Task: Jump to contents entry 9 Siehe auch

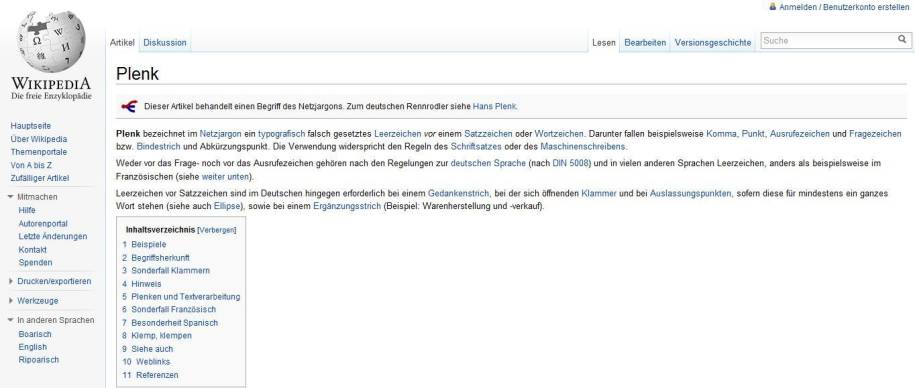Action: pos(148,349)
